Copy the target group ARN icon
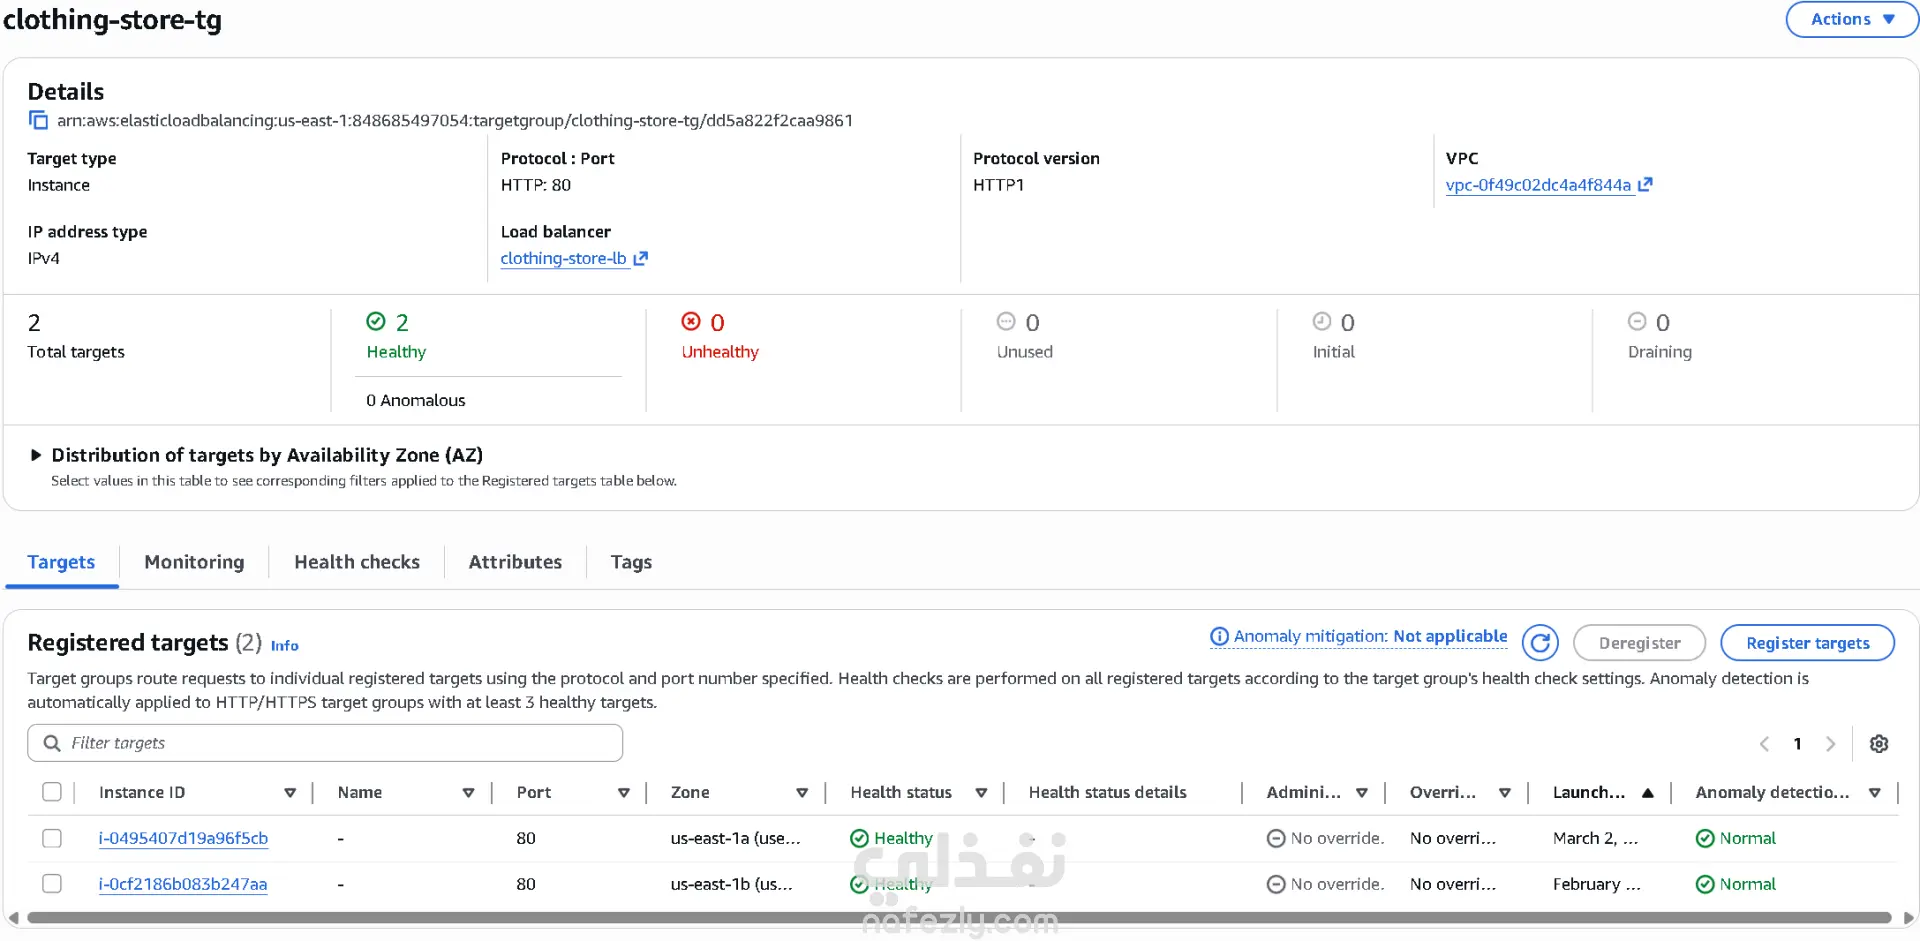Screen dimensions: 1920x941 38,121
